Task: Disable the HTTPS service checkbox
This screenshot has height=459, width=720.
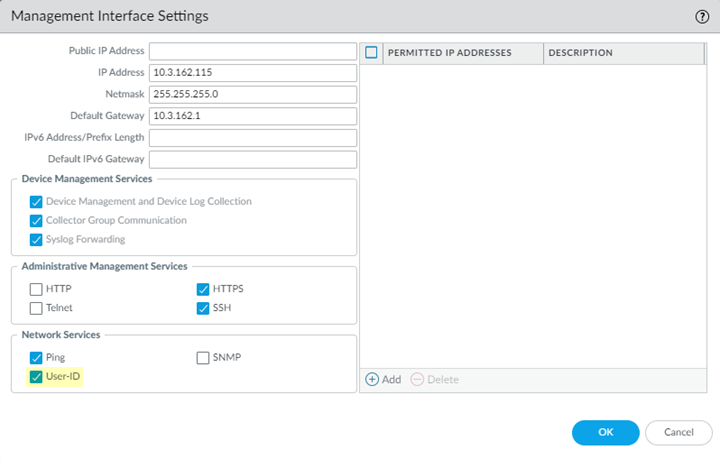Action: [203, 289]
